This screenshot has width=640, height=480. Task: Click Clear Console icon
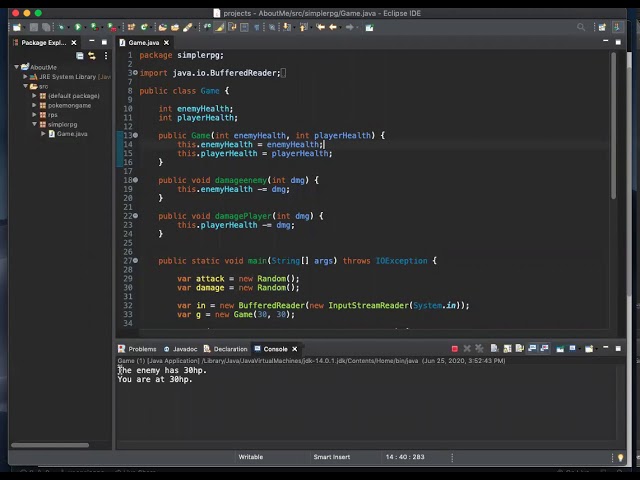[x=494, y=349]
